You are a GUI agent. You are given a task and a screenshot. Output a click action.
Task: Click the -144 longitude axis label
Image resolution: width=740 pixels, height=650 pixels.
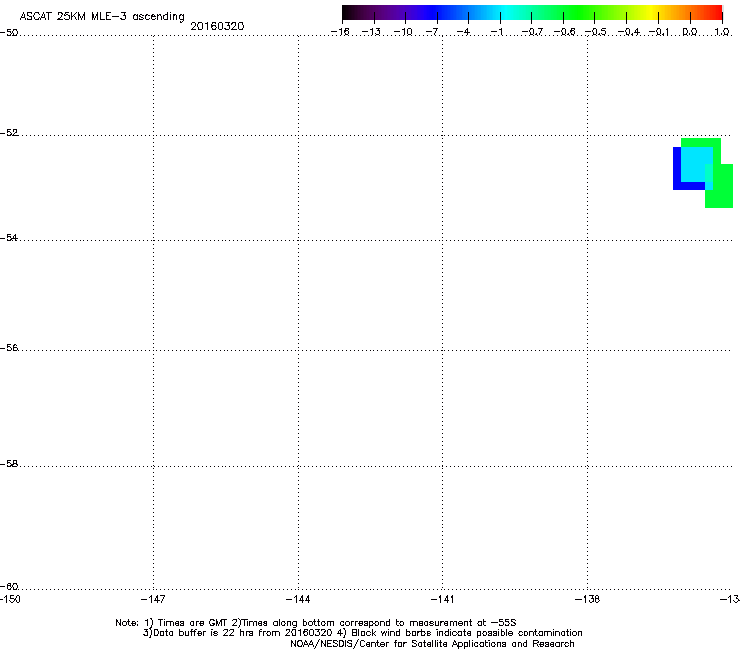[298, 599]
